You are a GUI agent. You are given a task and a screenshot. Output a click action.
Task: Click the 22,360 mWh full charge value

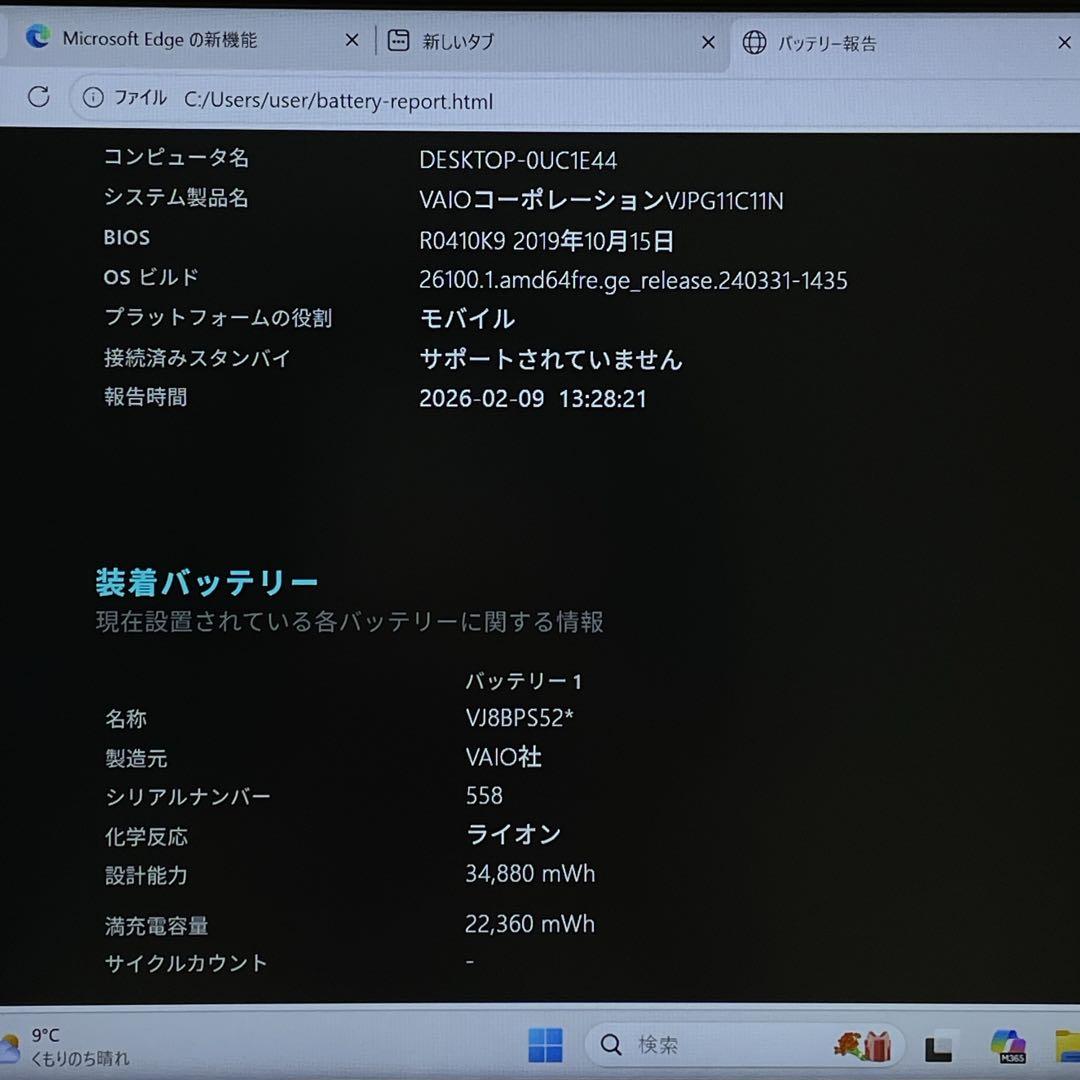point(529,924)
